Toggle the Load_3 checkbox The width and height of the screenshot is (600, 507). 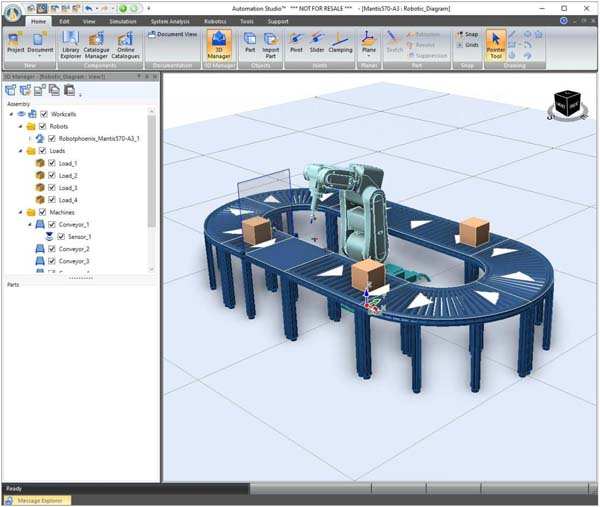click(52, 188)
